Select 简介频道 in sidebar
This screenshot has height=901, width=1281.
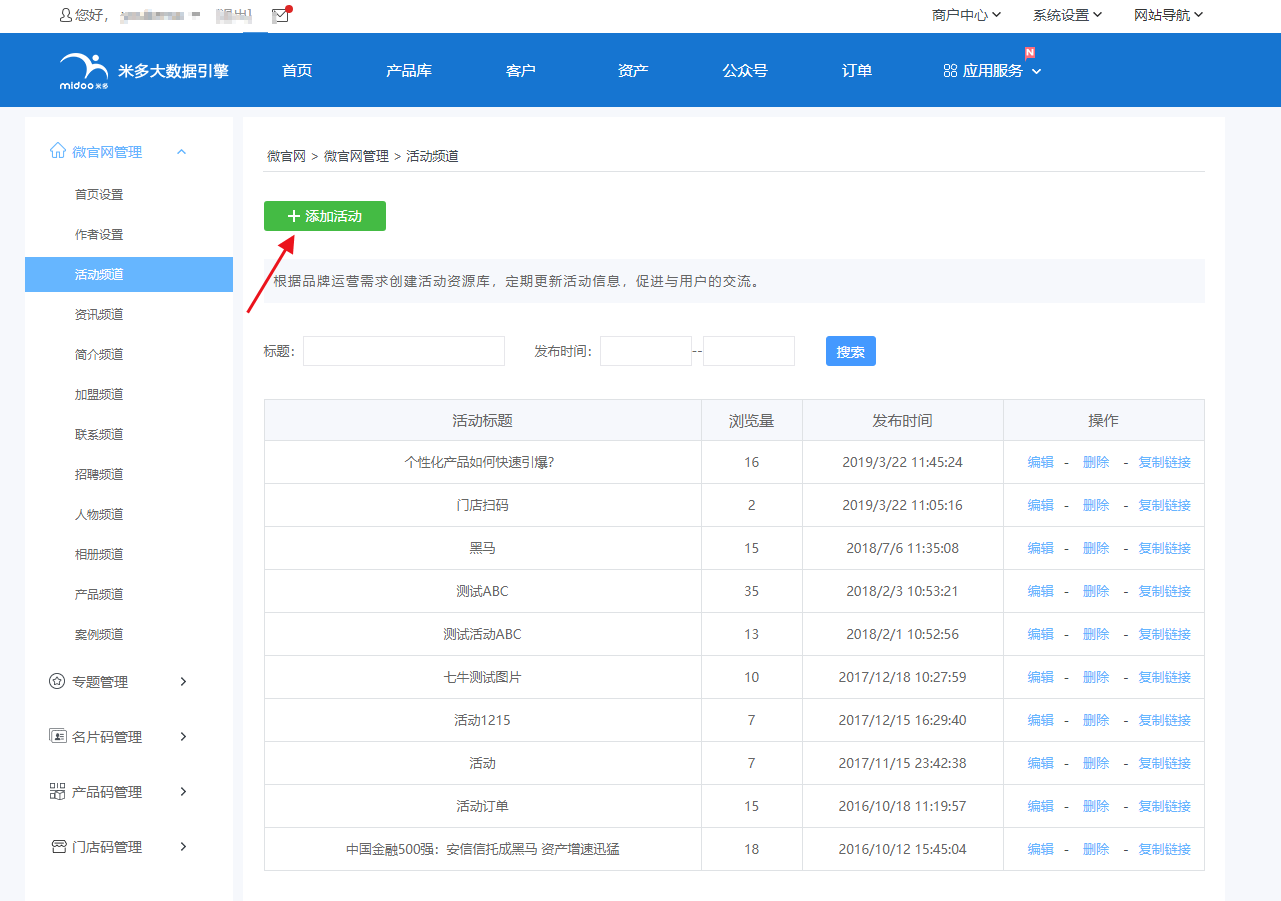click(x=99, y=354)
